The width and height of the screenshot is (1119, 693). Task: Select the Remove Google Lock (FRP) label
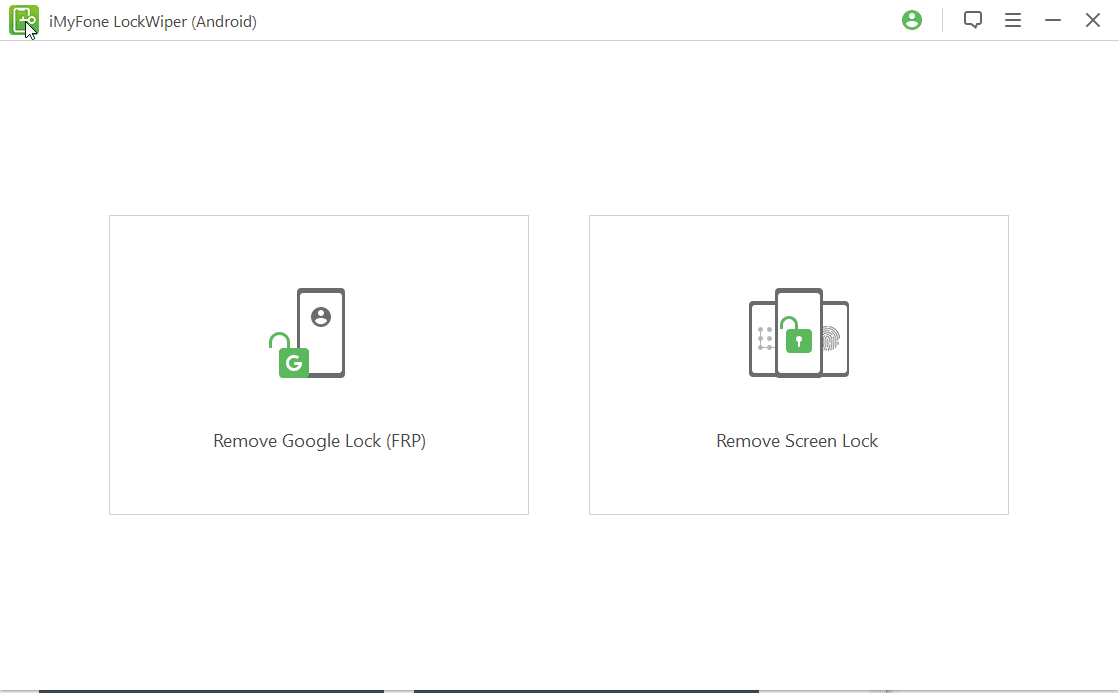(319, 441)
